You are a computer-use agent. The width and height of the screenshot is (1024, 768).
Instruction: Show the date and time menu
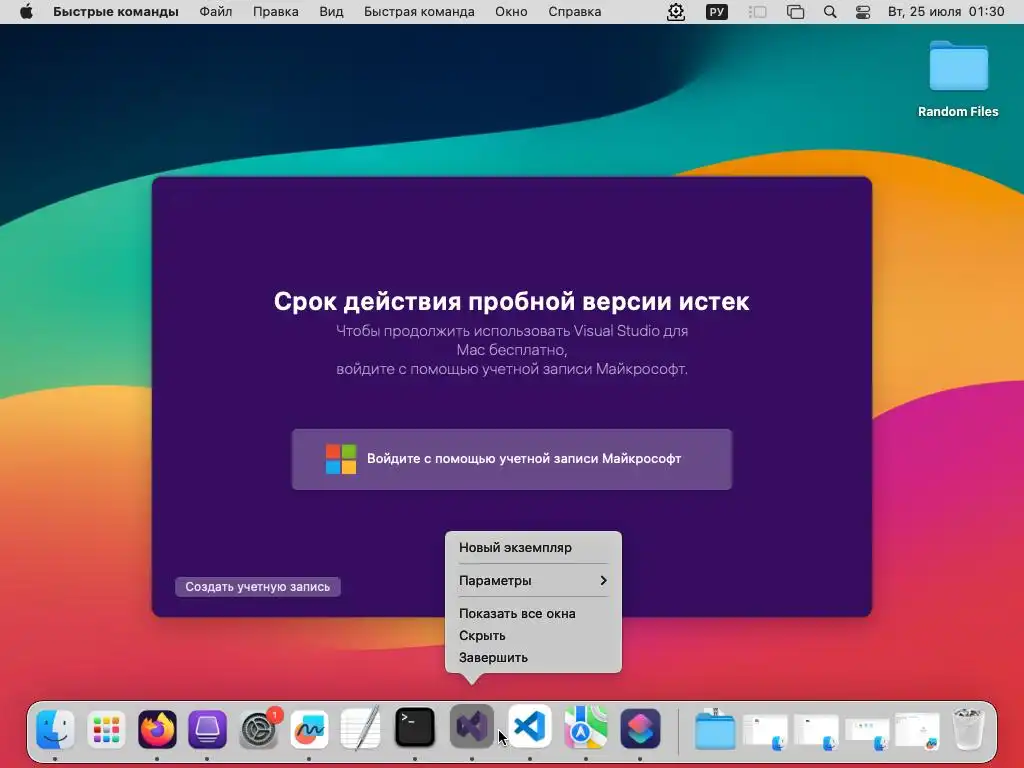(946, 12)
